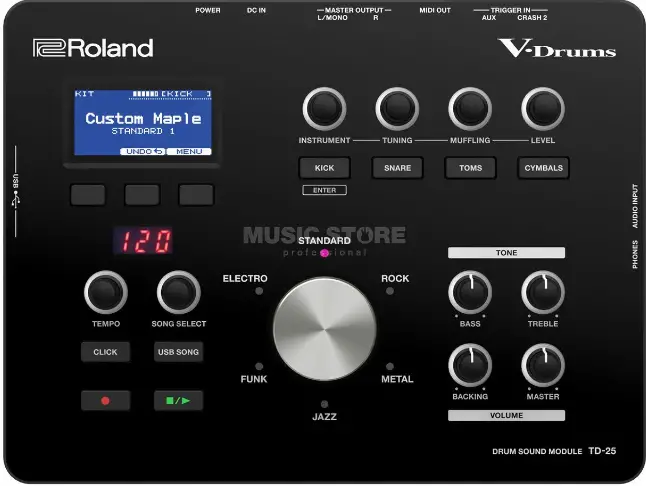Adjust the TEMPO knob
The image size is (646, 486).
[x=106, y=292]
